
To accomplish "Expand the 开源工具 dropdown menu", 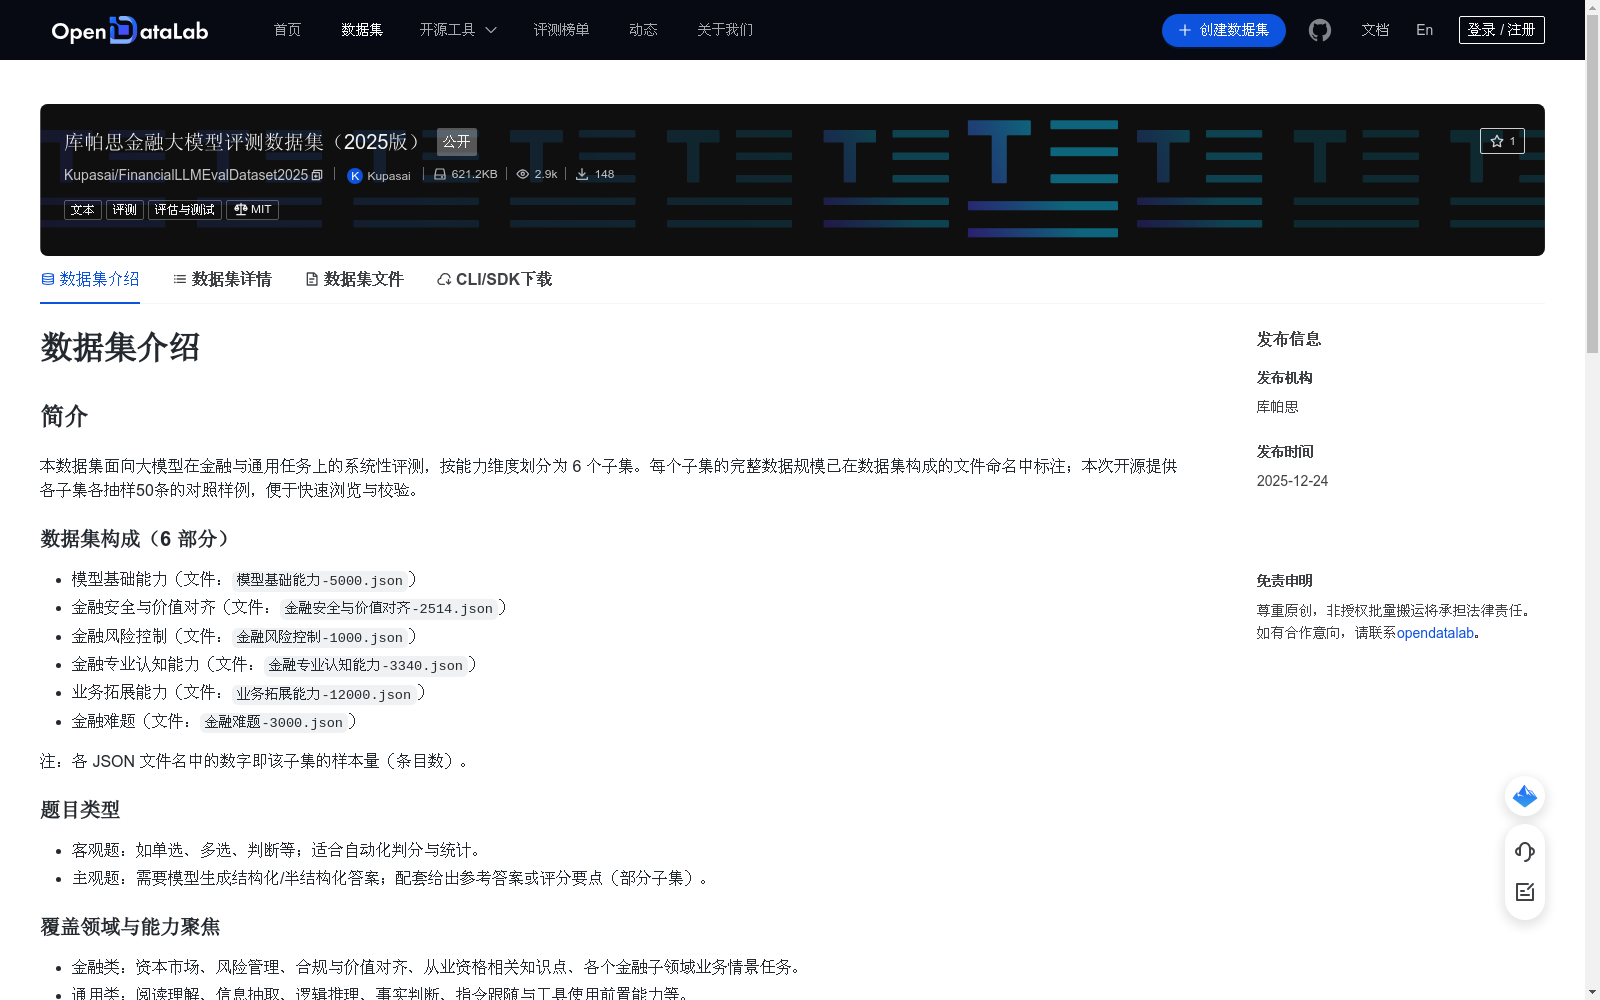I will pos(458,30).
